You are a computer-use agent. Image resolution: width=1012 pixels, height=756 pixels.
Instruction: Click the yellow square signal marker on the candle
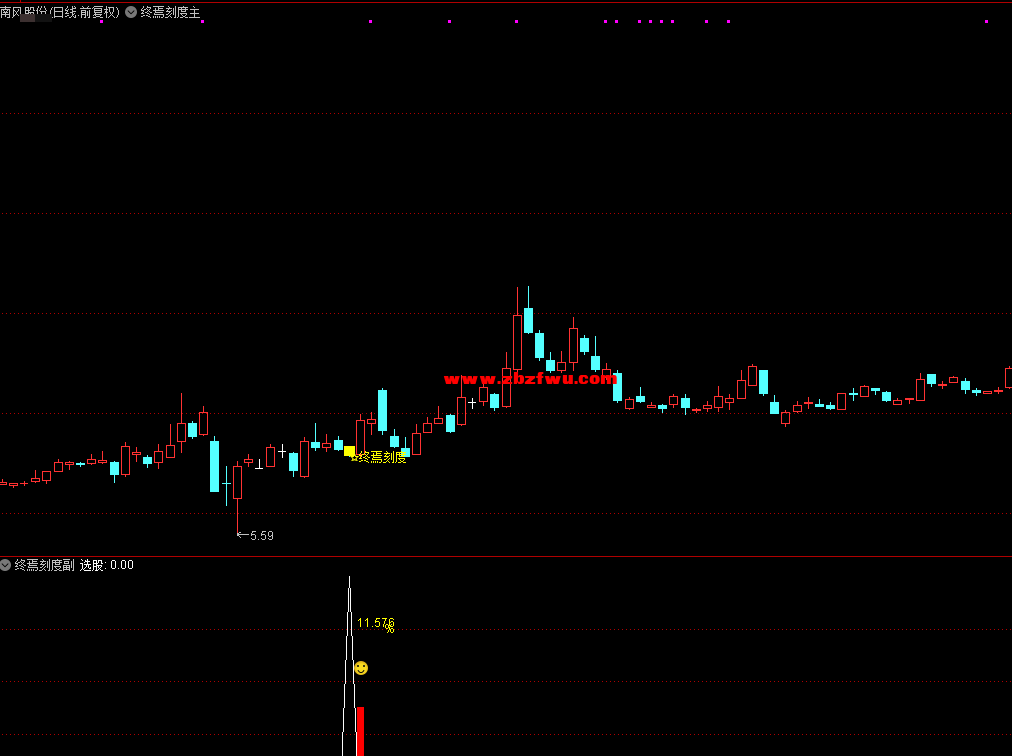349,452
